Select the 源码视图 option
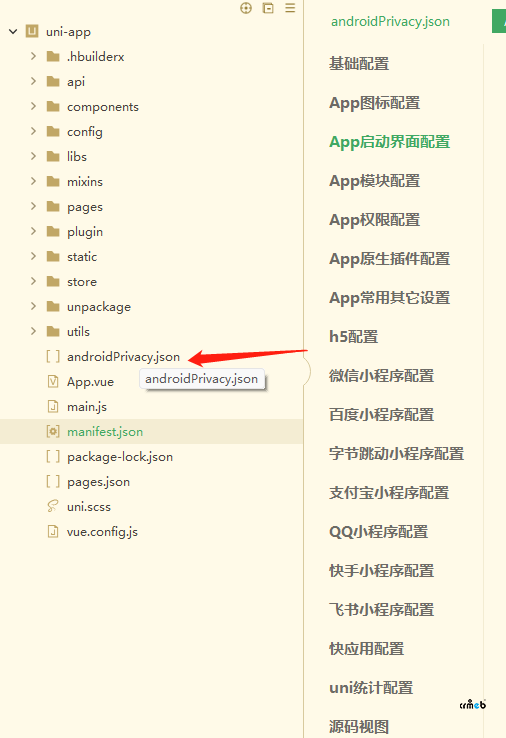Screen dimensions: 506x738 (x=359, y=726)
